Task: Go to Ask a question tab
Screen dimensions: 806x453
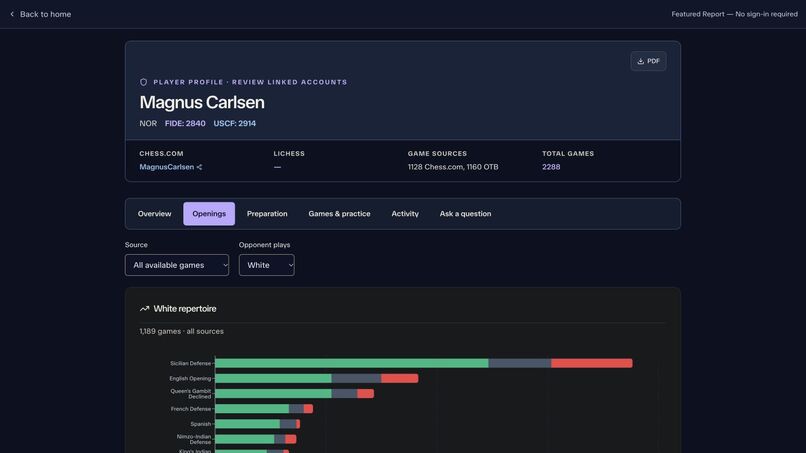Action: (465, 214)
